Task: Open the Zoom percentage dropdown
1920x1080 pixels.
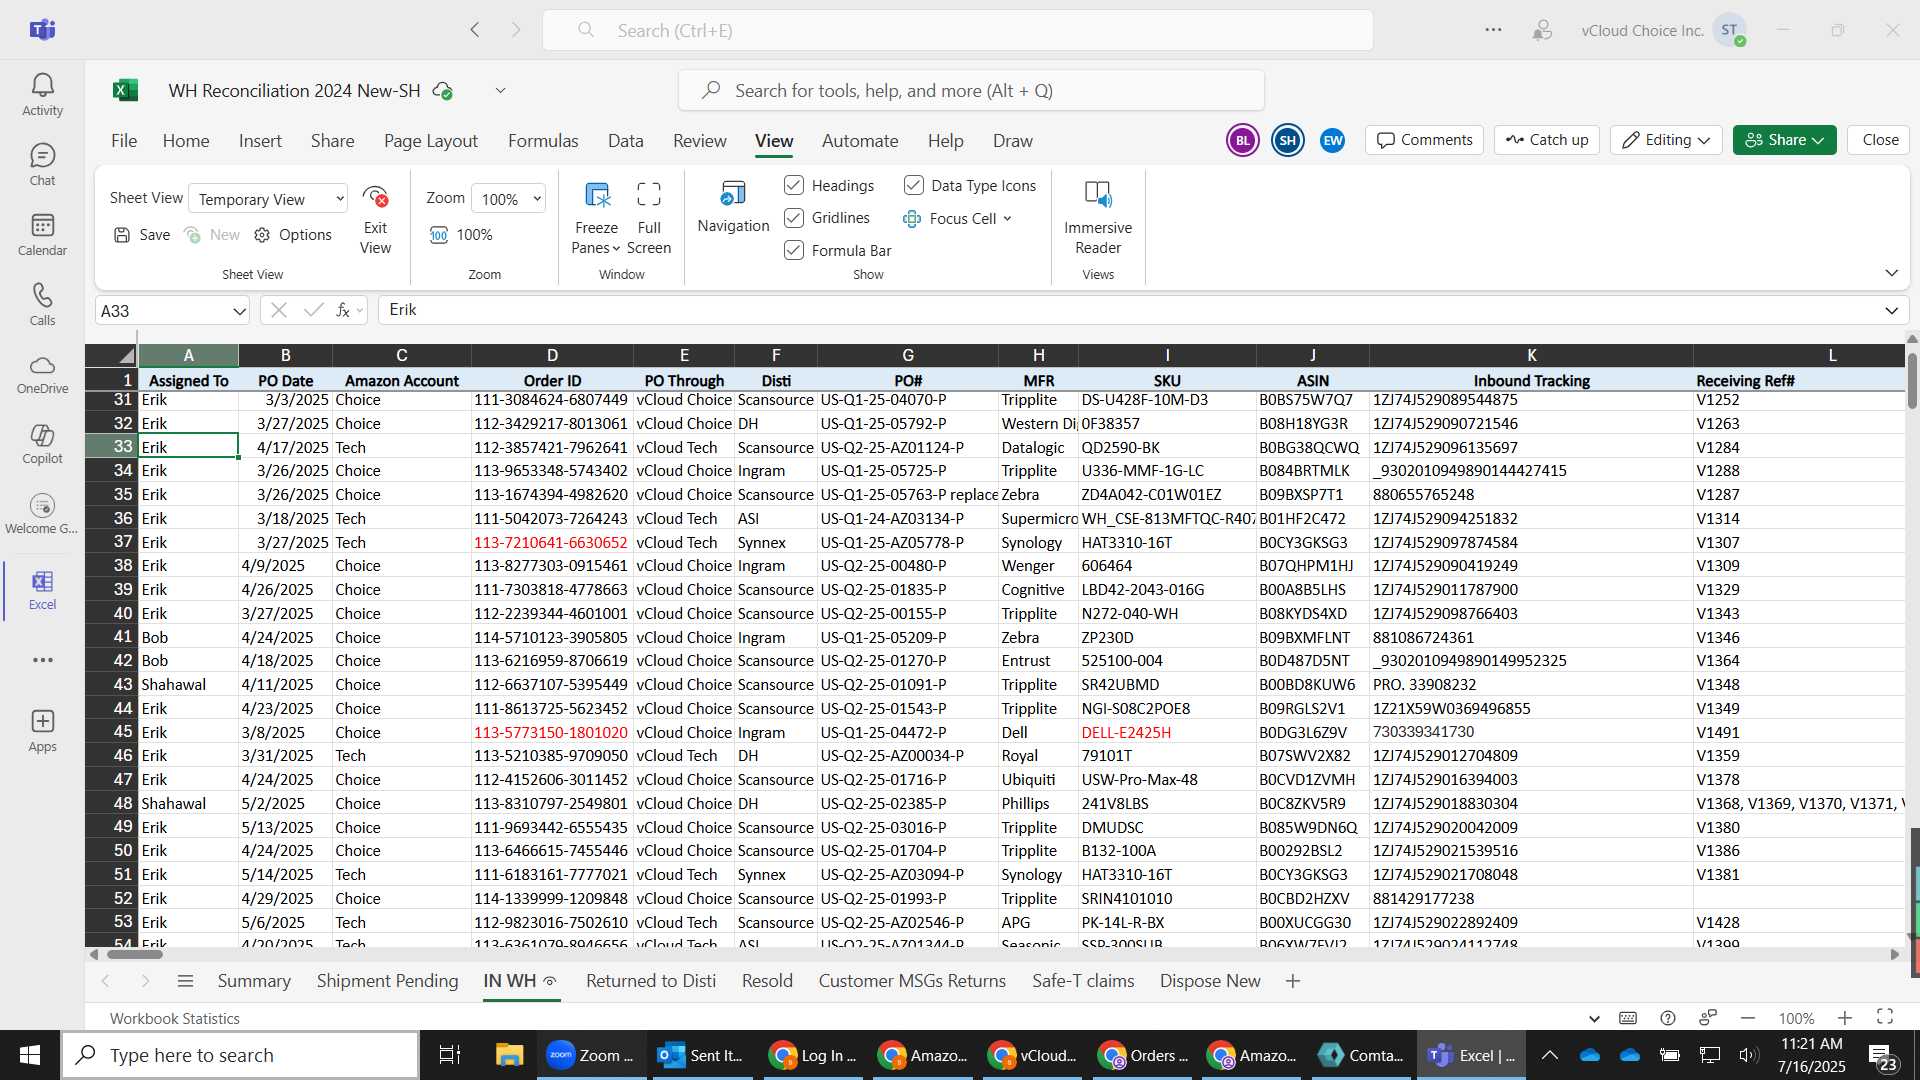Action: coord(508,199)
